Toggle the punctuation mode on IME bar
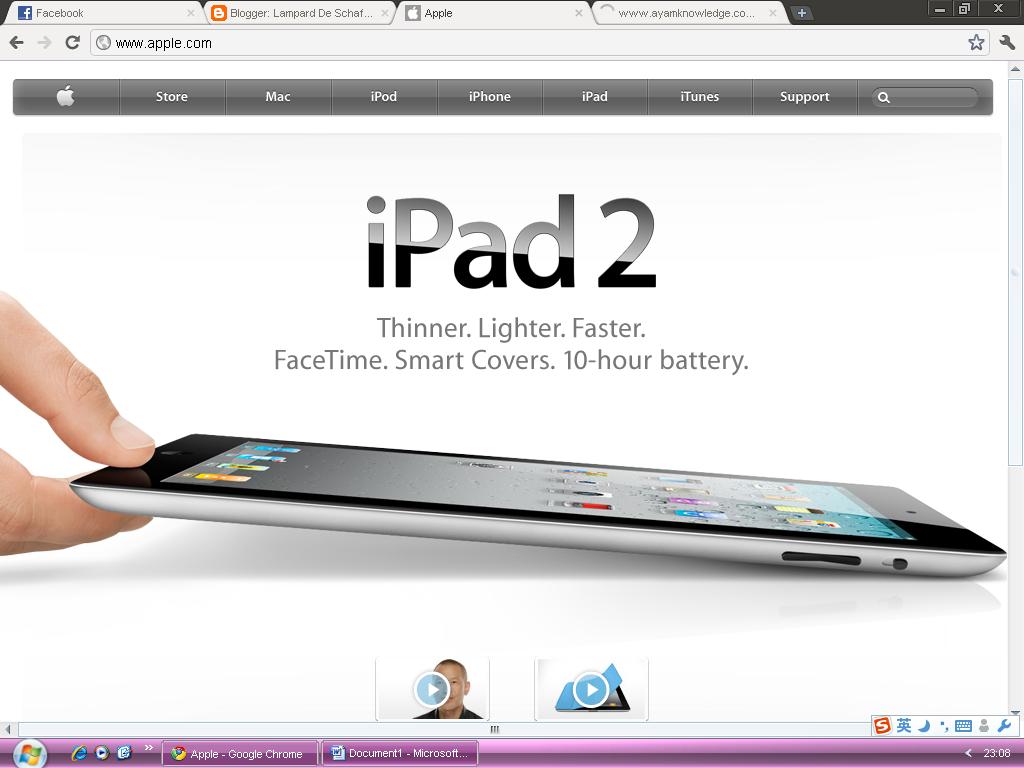Viewport: 1024px width, 768px height. click(x=944, y=726)
